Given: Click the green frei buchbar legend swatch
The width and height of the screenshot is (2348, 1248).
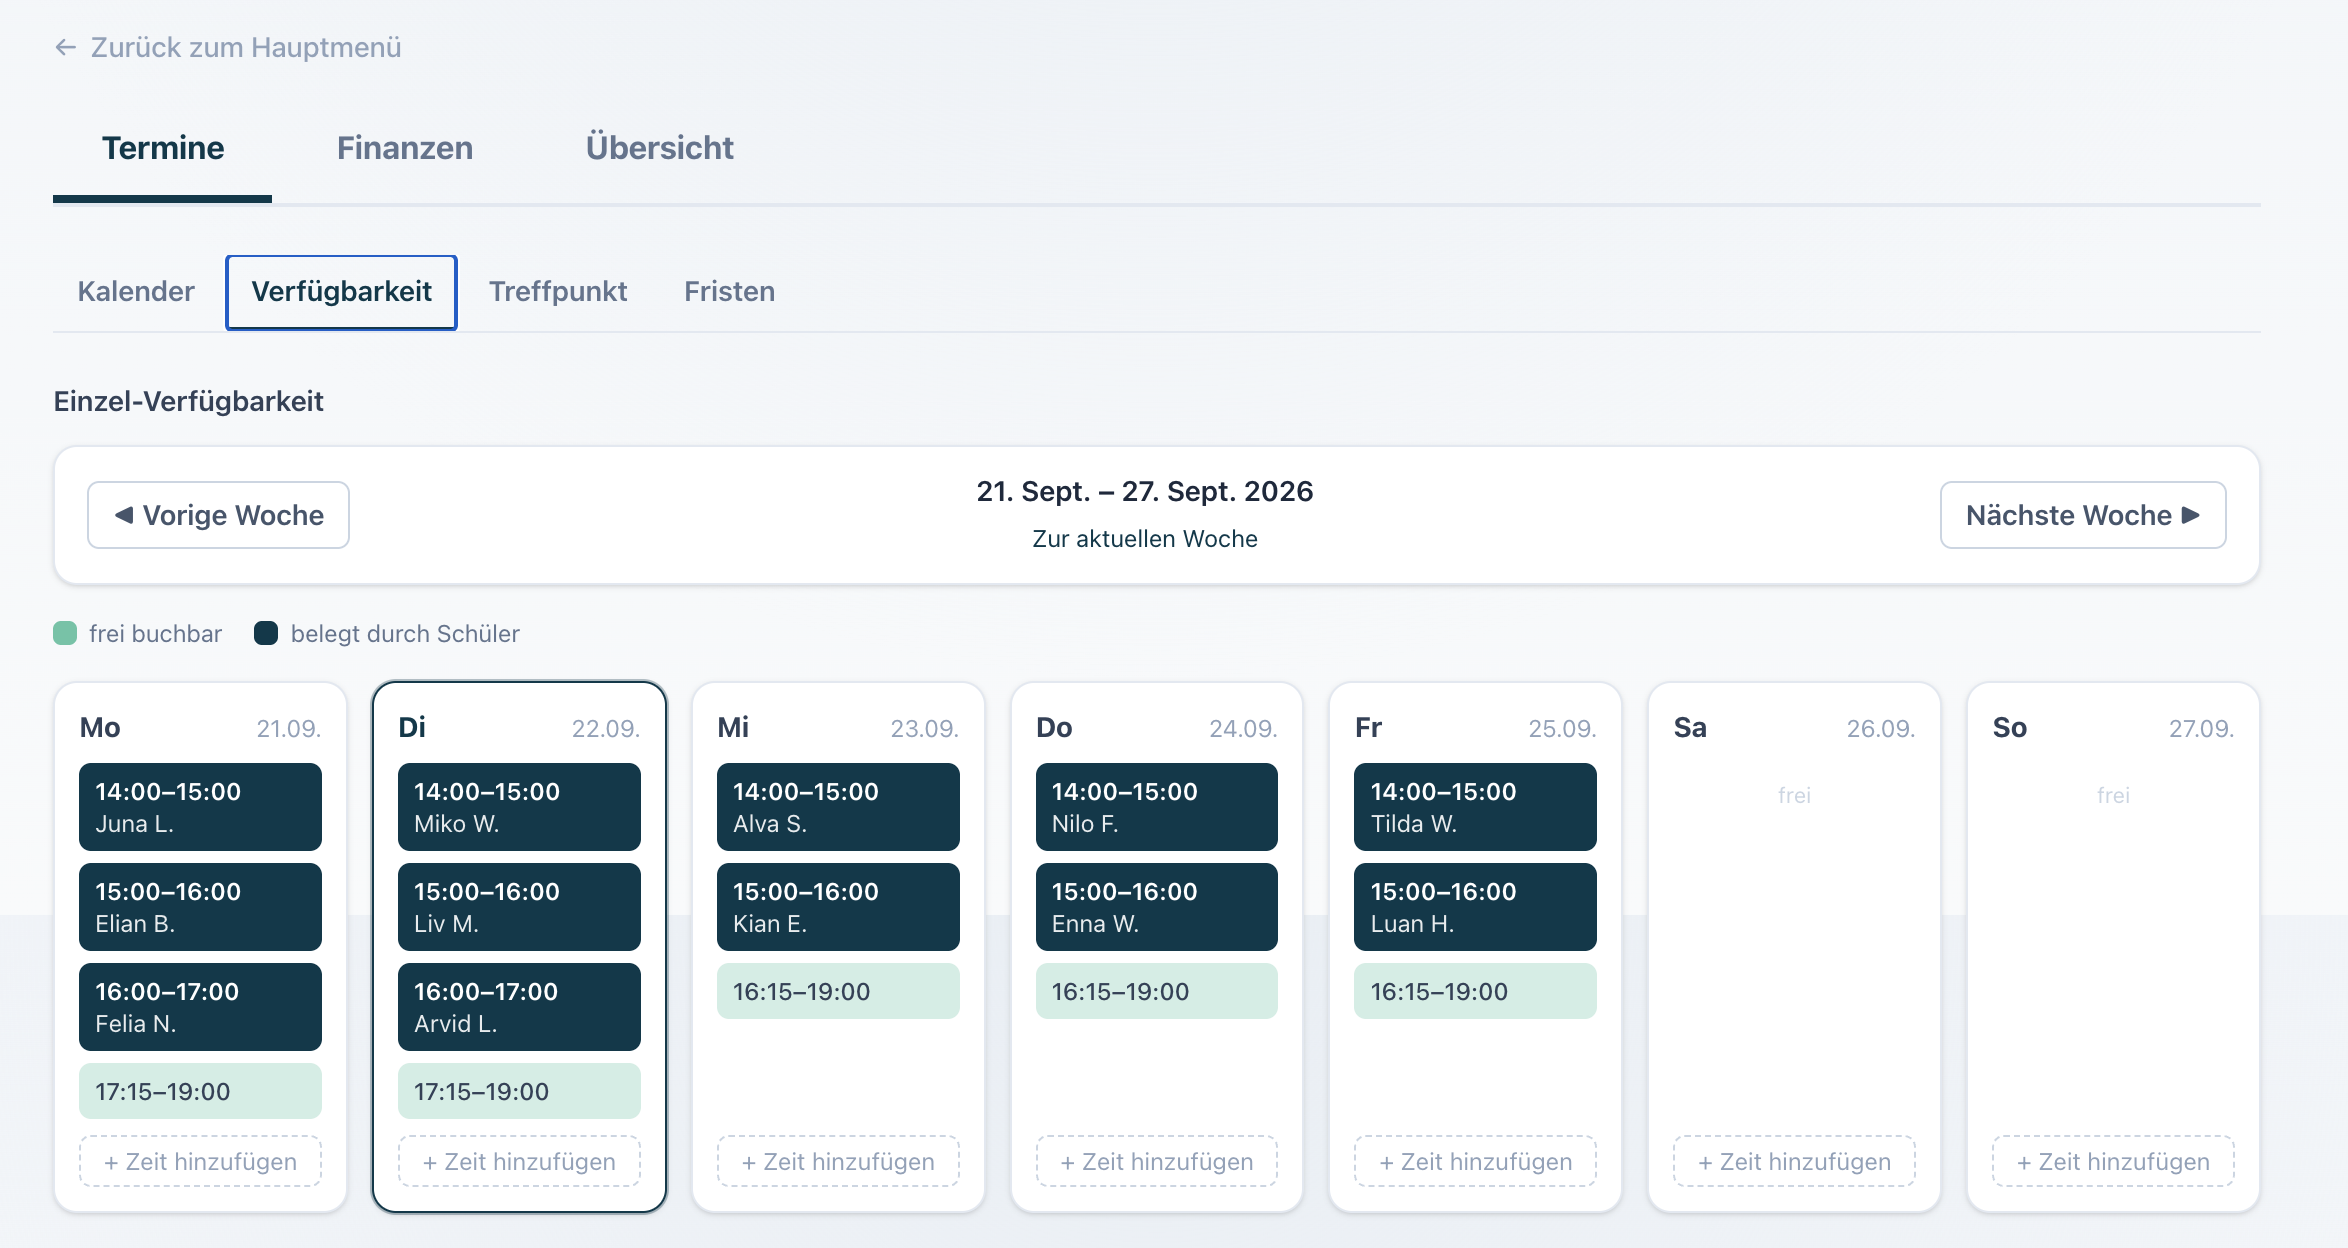Looking at the screenshot, I should click(x=65, y=634).
